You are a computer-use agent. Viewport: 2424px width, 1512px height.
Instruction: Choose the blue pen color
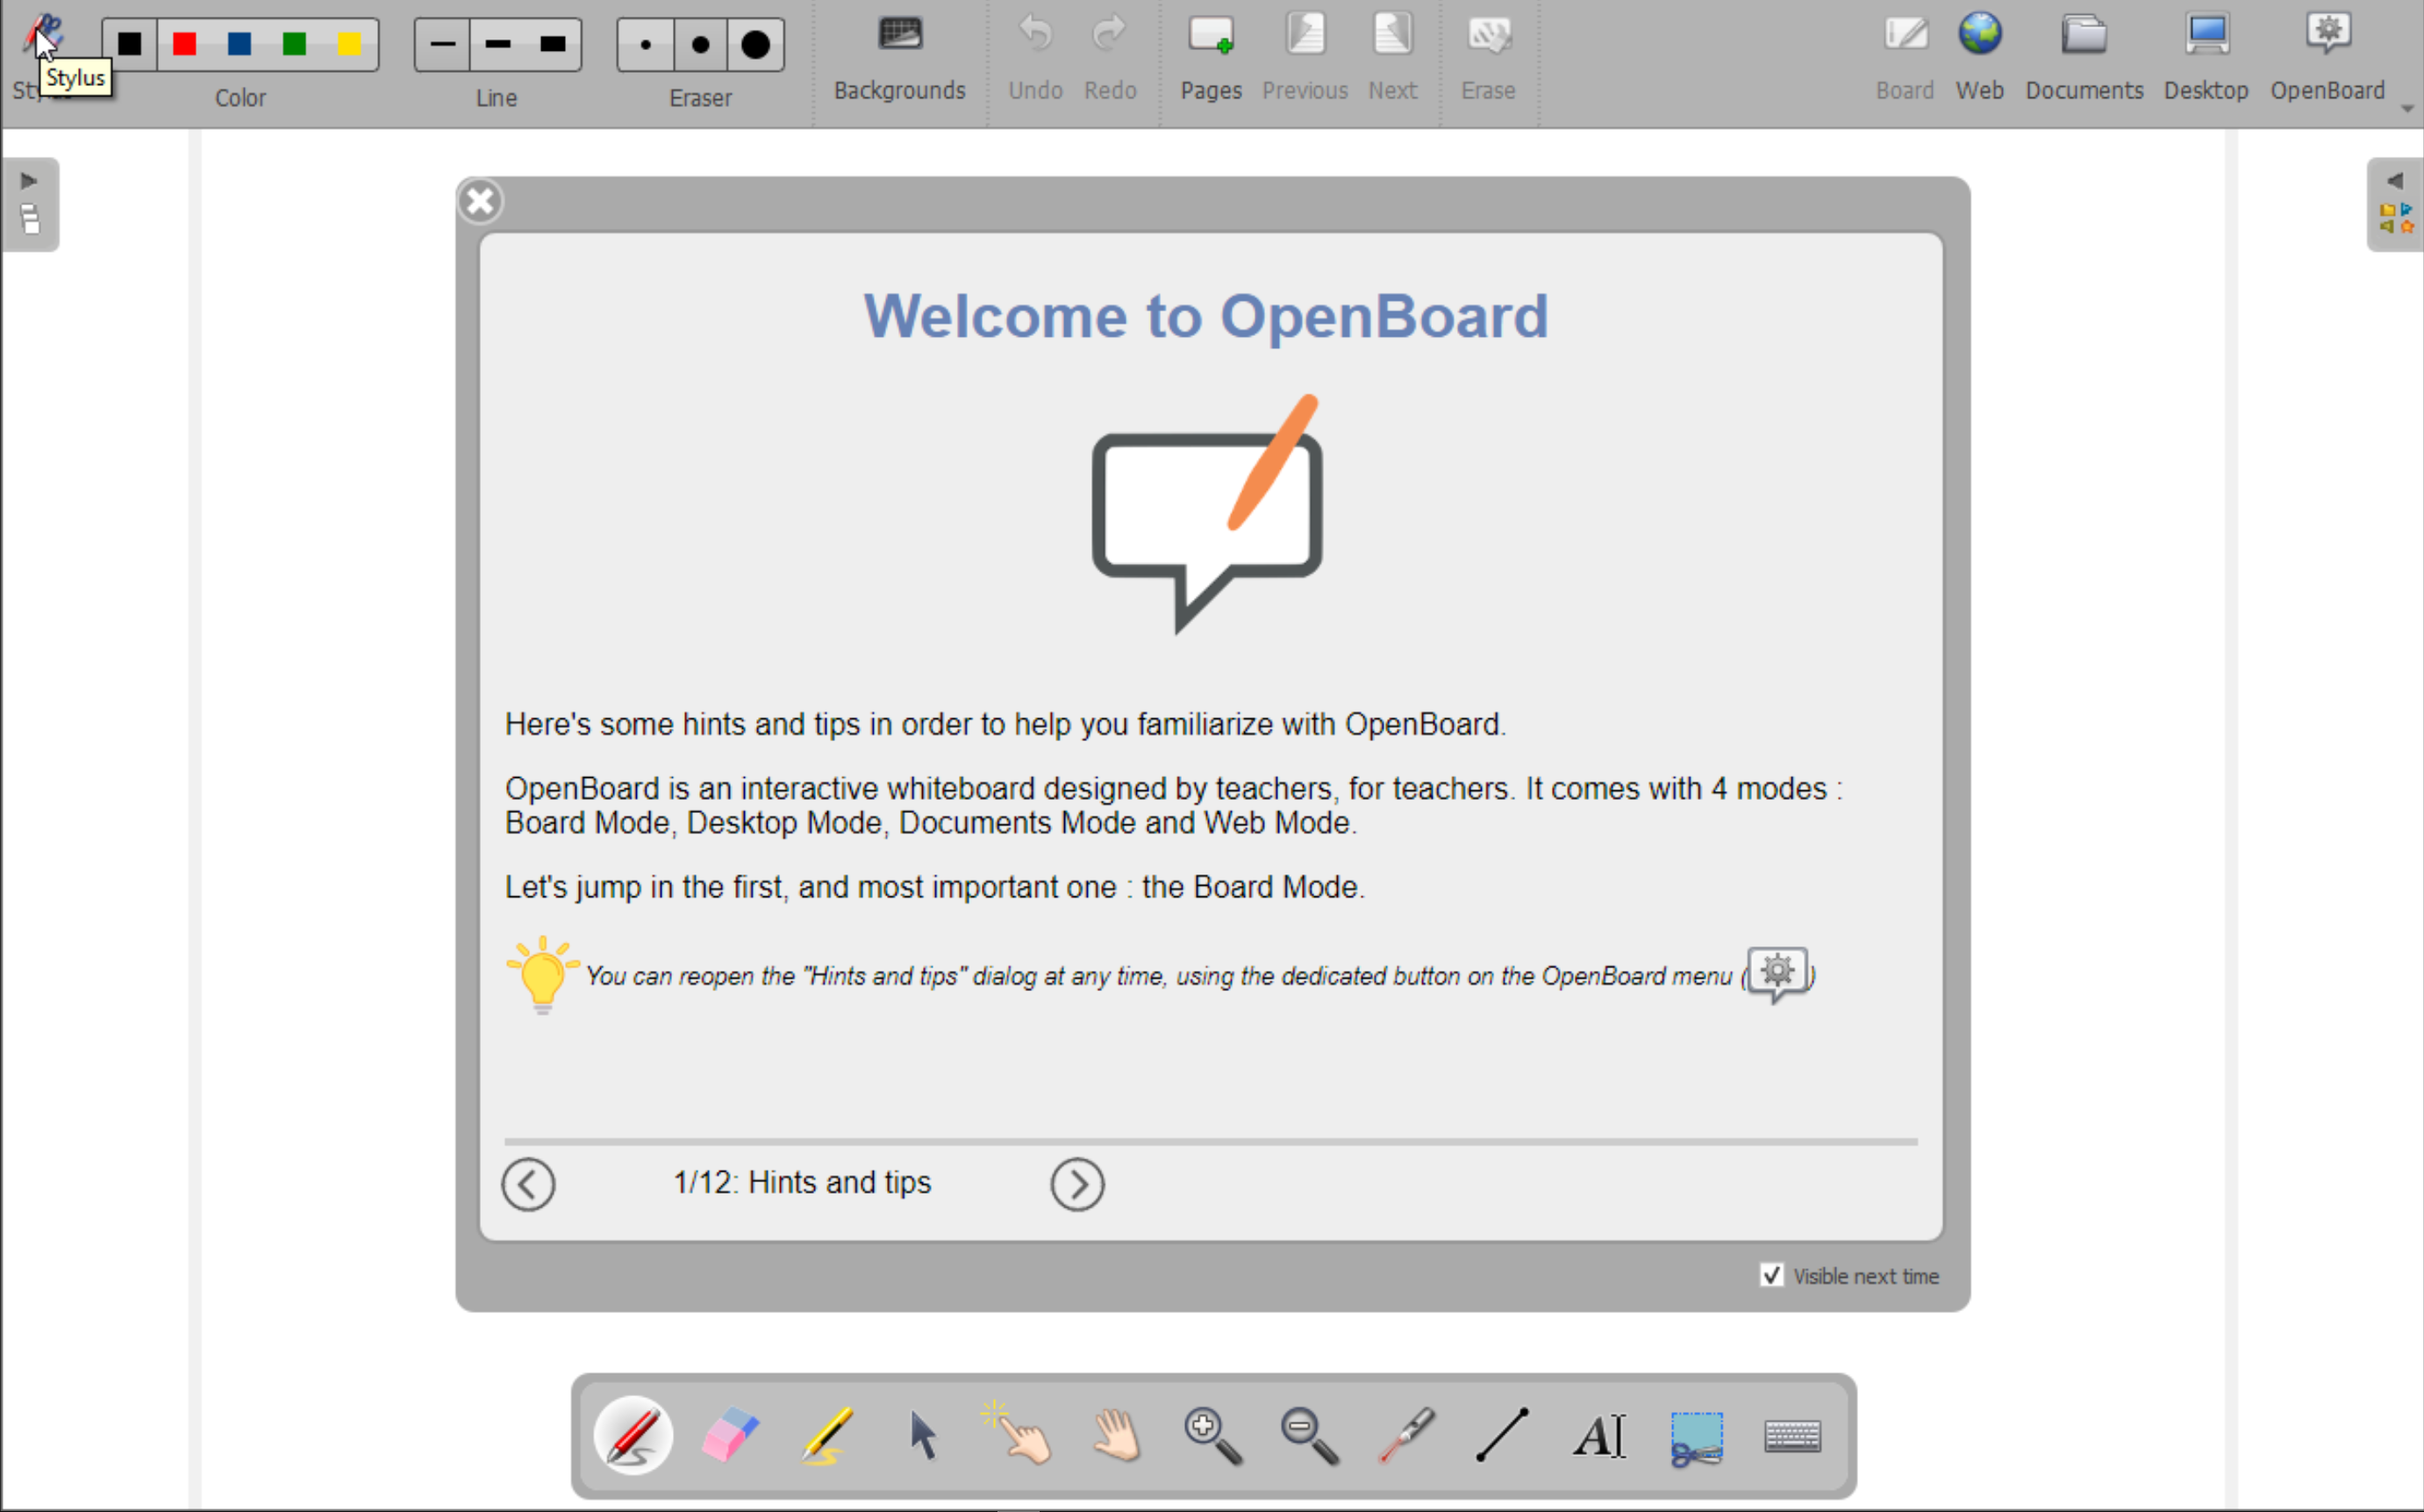click(x=239, y=44)
